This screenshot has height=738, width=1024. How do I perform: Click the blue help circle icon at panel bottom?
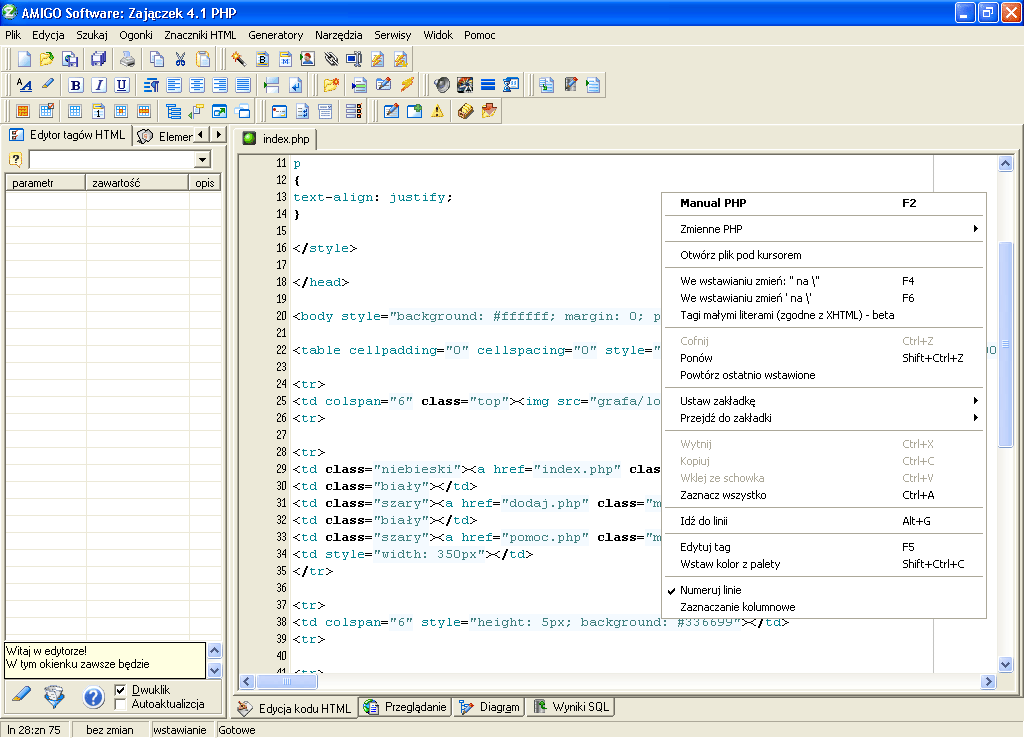click(93, 698)
